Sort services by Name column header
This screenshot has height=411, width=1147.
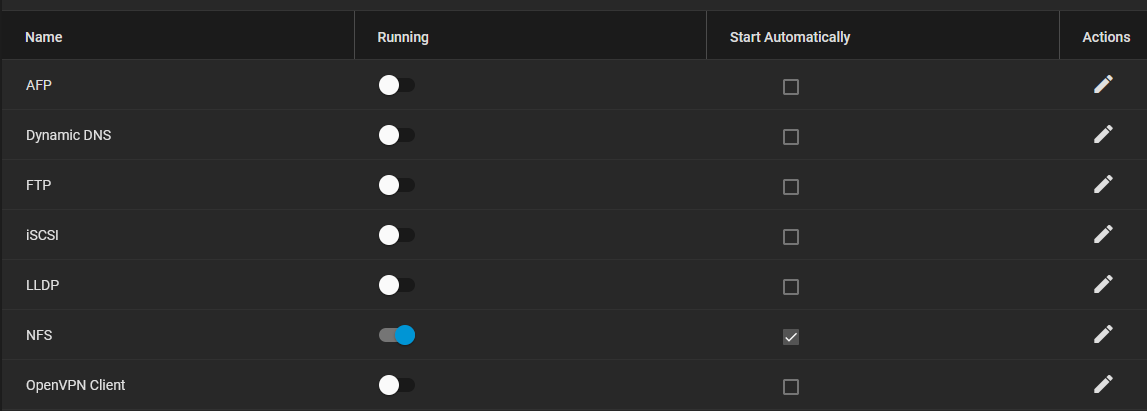[44, 37]
